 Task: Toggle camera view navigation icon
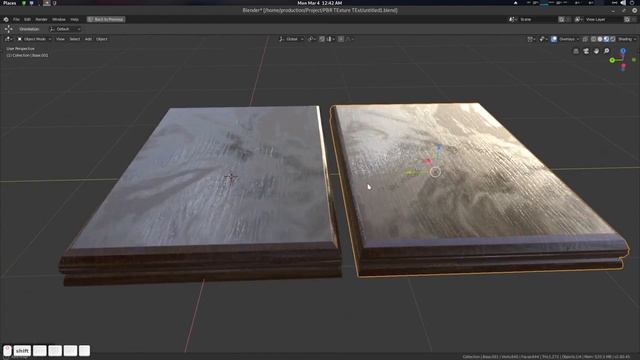586,51
